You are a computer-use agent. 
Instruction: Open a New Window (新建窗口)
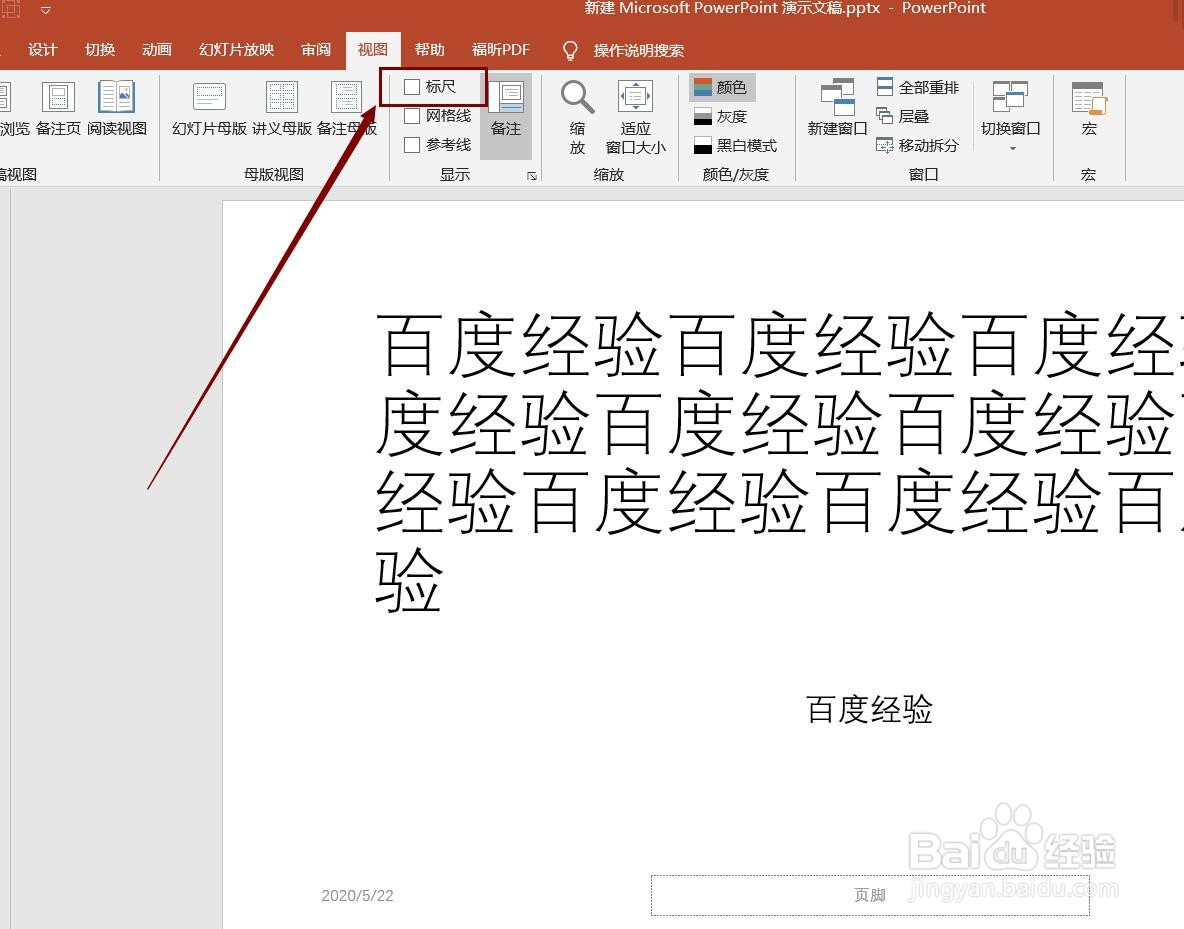click(837, 110)
